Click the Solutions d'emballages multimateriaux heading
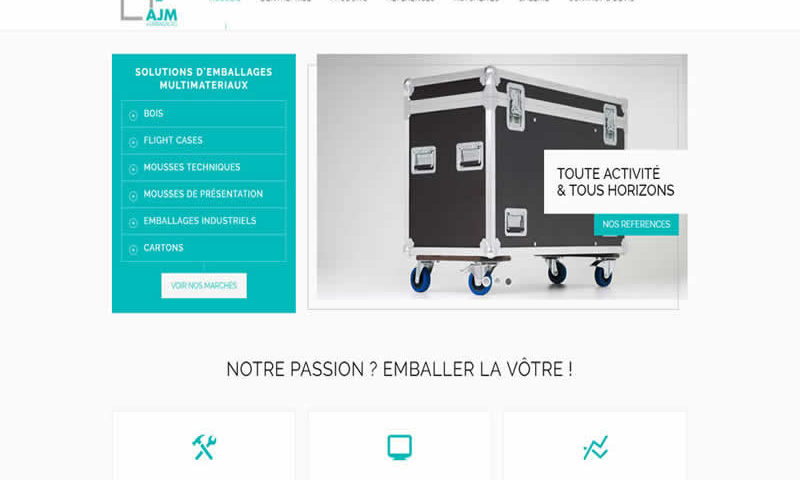The height and width of the screenshot is (480, 800). pyautogui.click(x=204, y=79)
